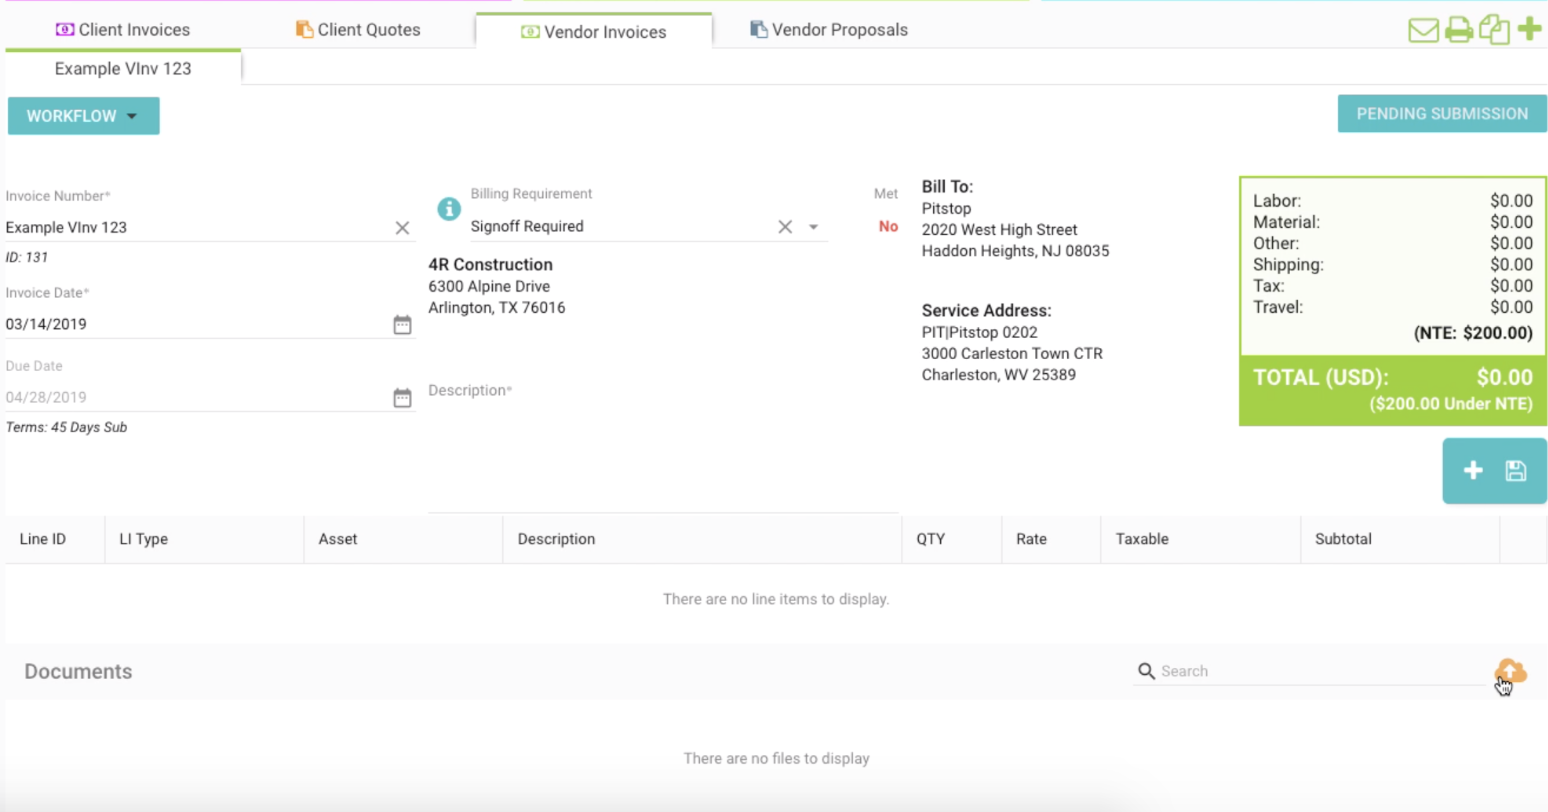1548x812 pixels.
Task: Click the ID: 131 text
Action: [27, 257]
